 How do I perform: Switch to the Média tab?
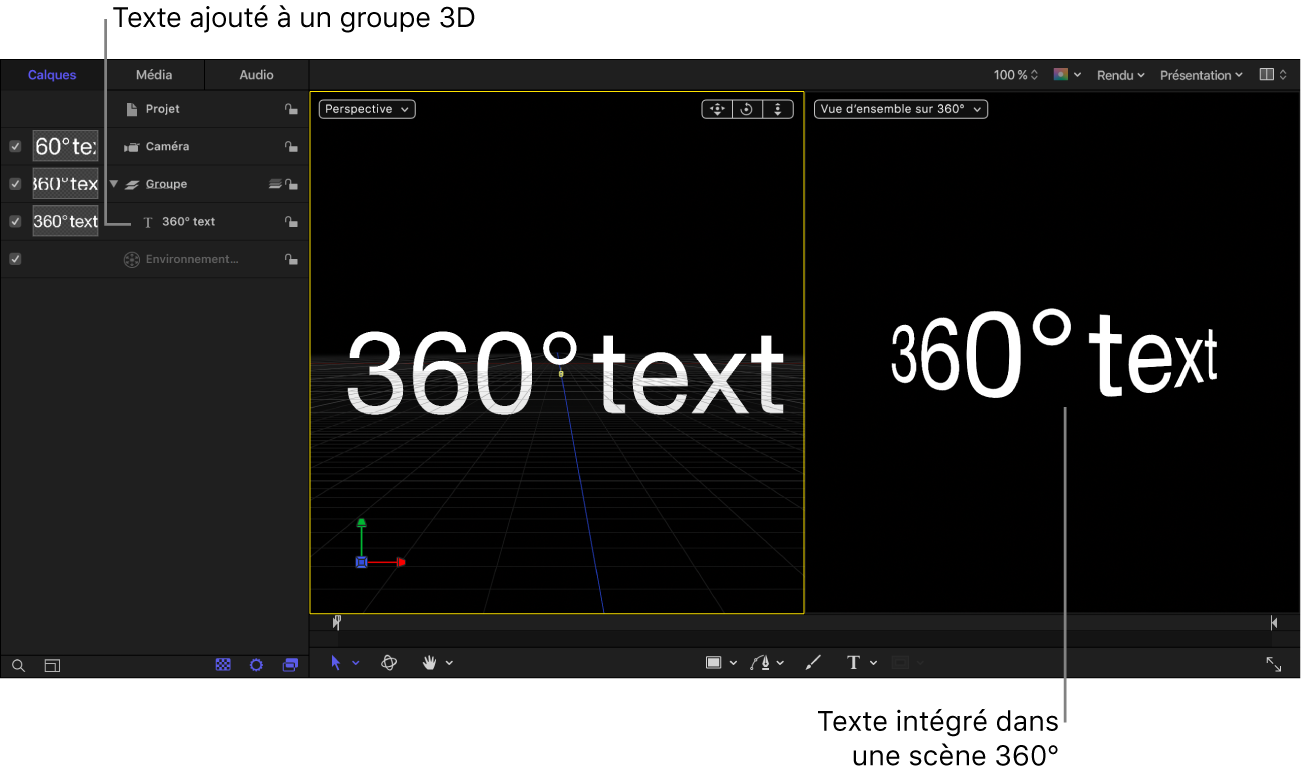tap(153, 74)
